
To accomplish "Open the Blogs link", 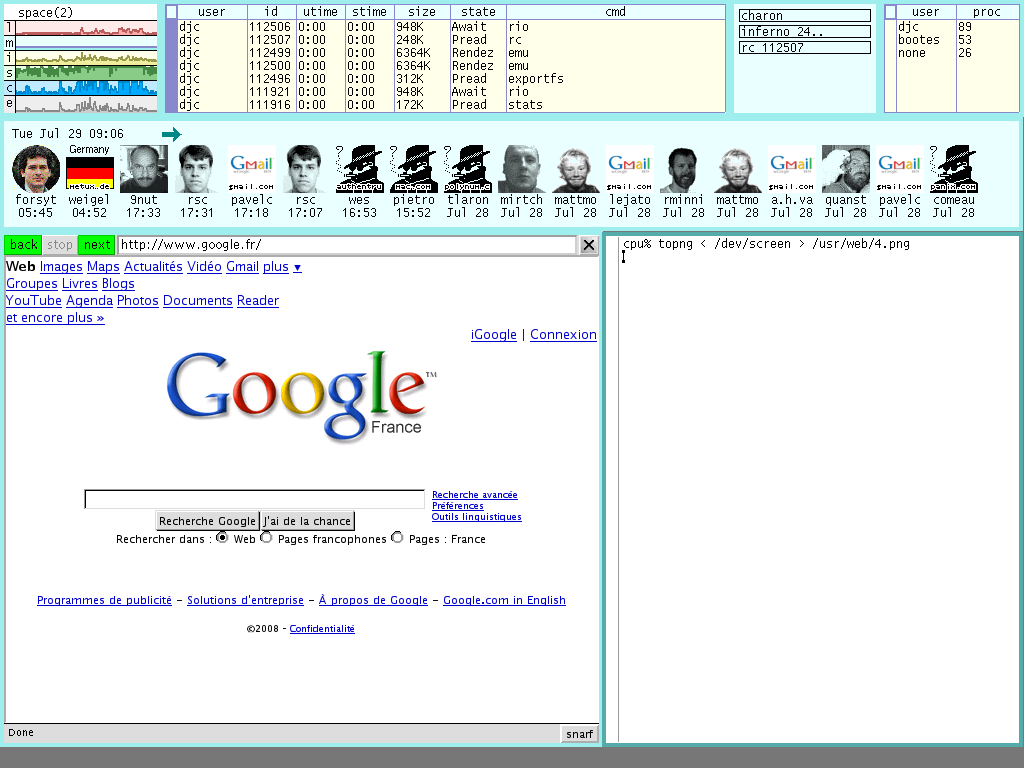I will (x=118, y=284).
